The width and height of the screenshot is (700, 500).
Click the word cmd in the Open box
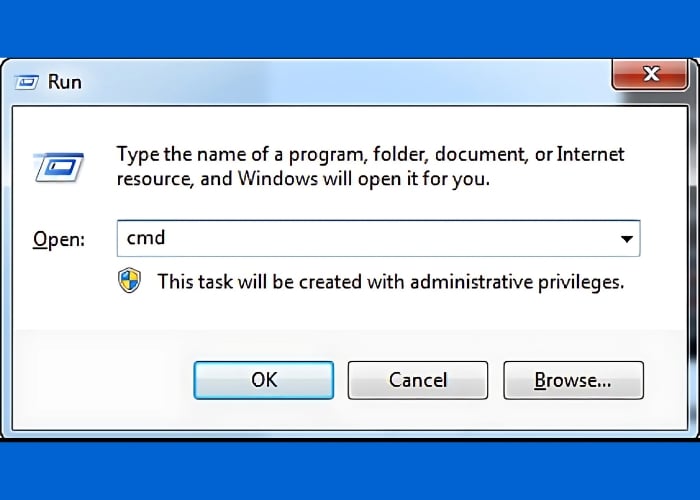coord(146,239)
